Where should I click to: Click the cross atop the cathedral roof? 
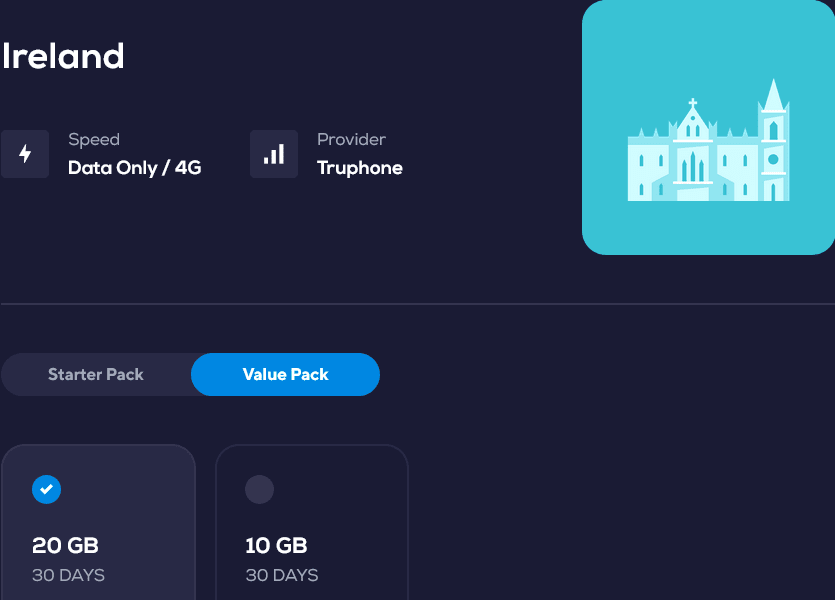[x=692, y=103]
